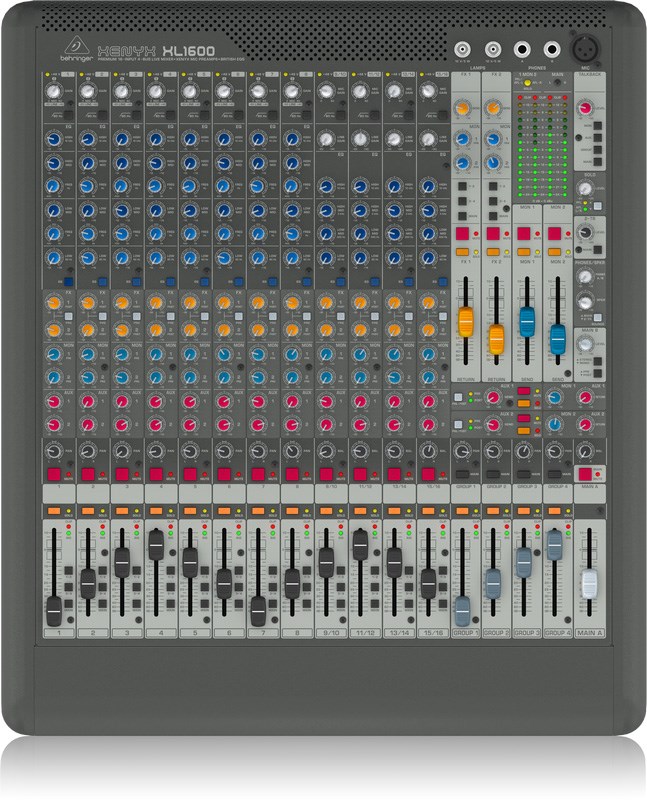The height and width of the screenshot is (800, 647).
Task: Mute channel 5
Action: click(190, 474)
